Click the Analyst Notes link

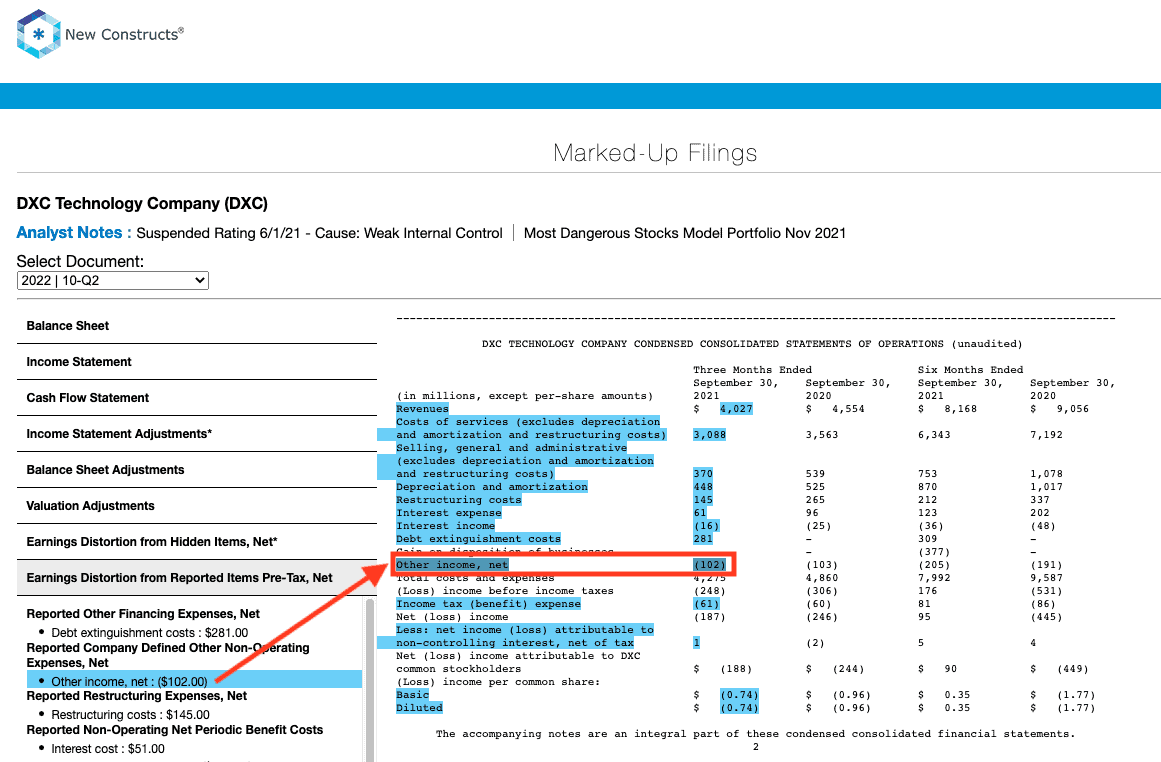[x=74, y=233]
